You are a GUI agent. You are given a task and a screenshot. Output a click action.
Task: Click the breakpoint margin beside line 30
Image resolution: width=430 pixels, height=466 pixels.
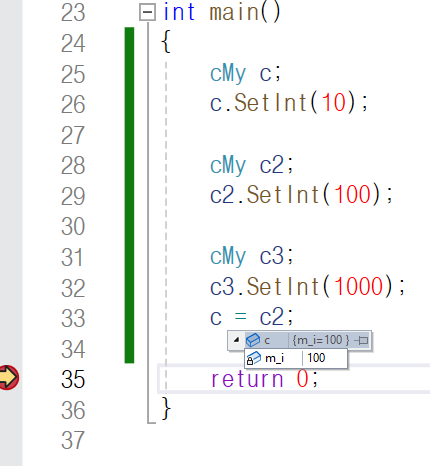[11, 227]
